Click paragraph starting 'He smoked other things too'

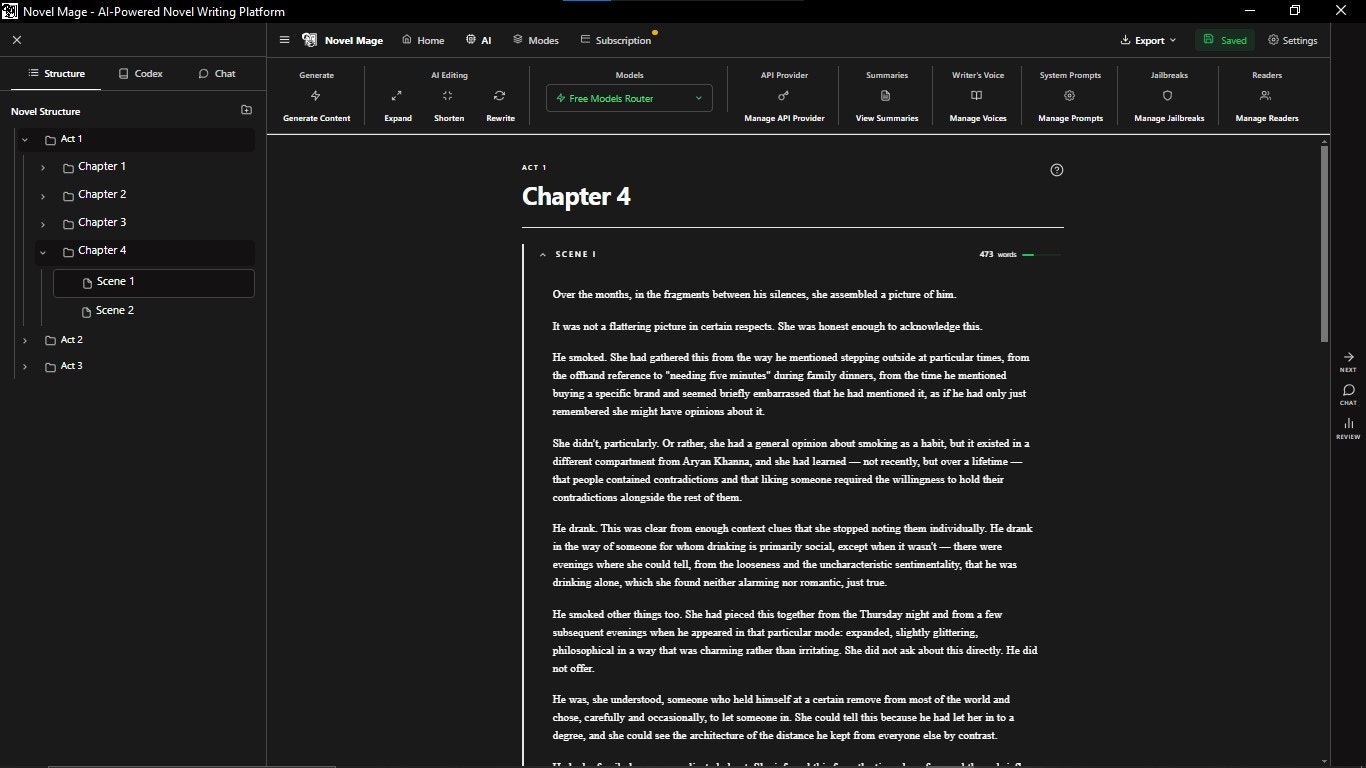coord(795,641)
